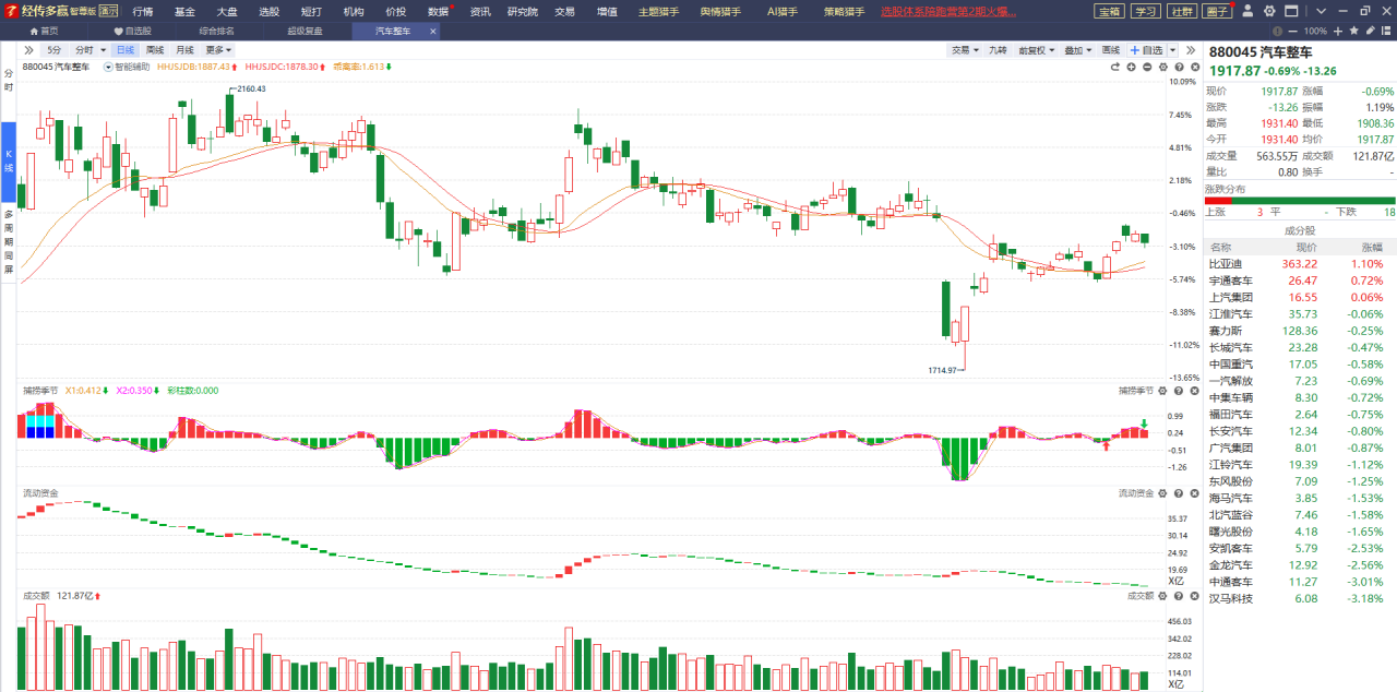This screenshot has width=1397, height=693.
Task: Click the 成分股 list header
Action: coord(1300,230)
